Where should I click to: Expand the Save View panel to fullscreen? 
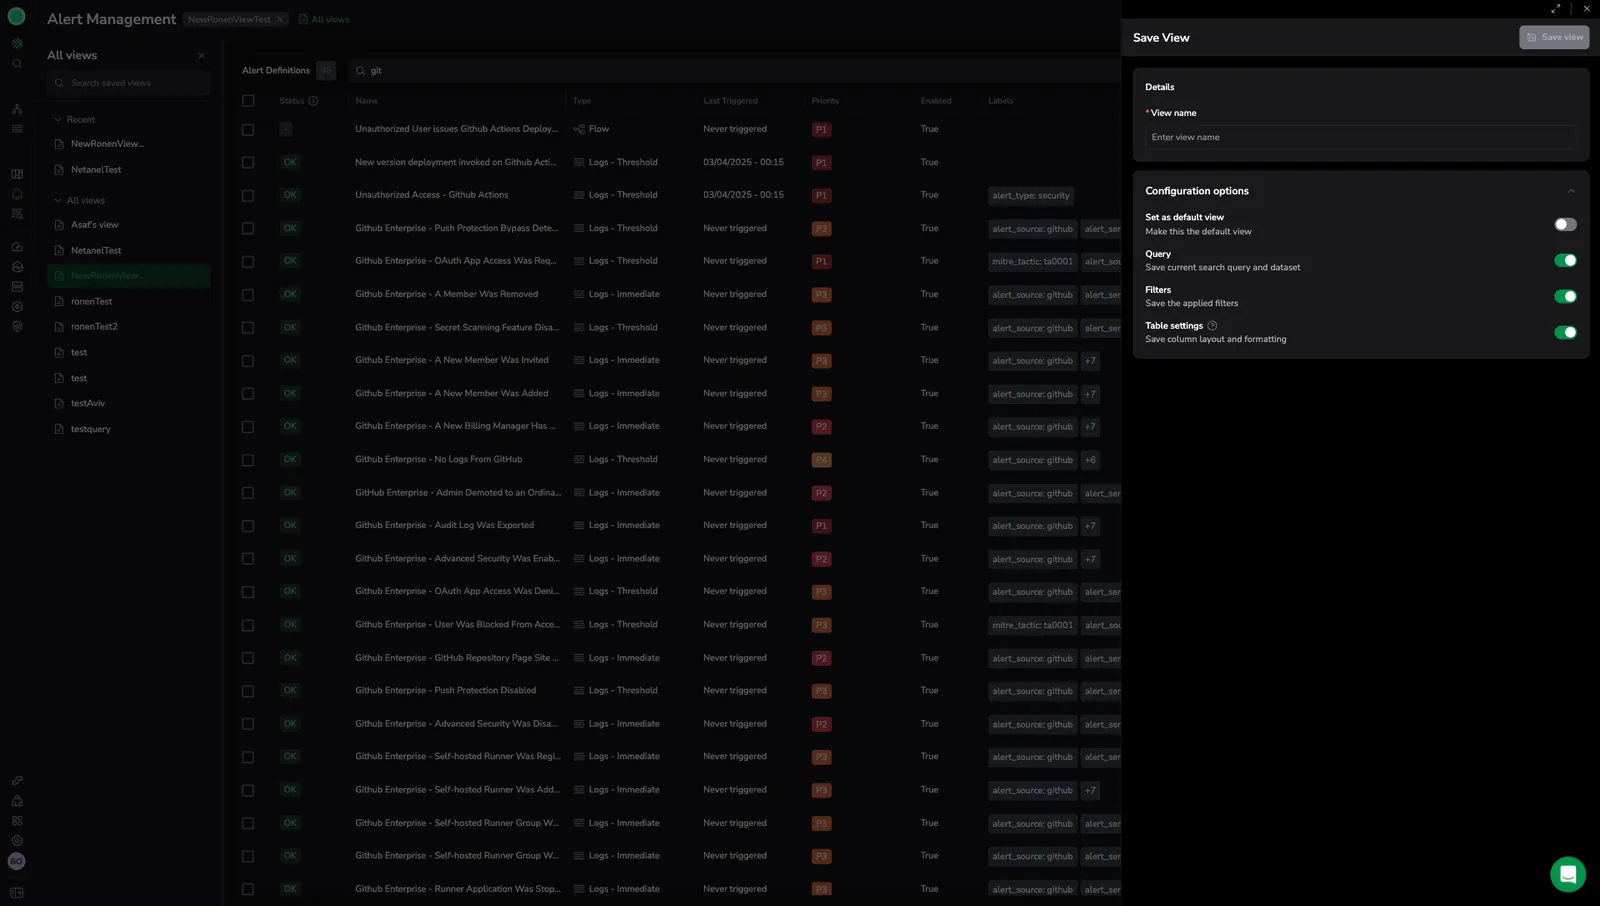pos(1555,8)
